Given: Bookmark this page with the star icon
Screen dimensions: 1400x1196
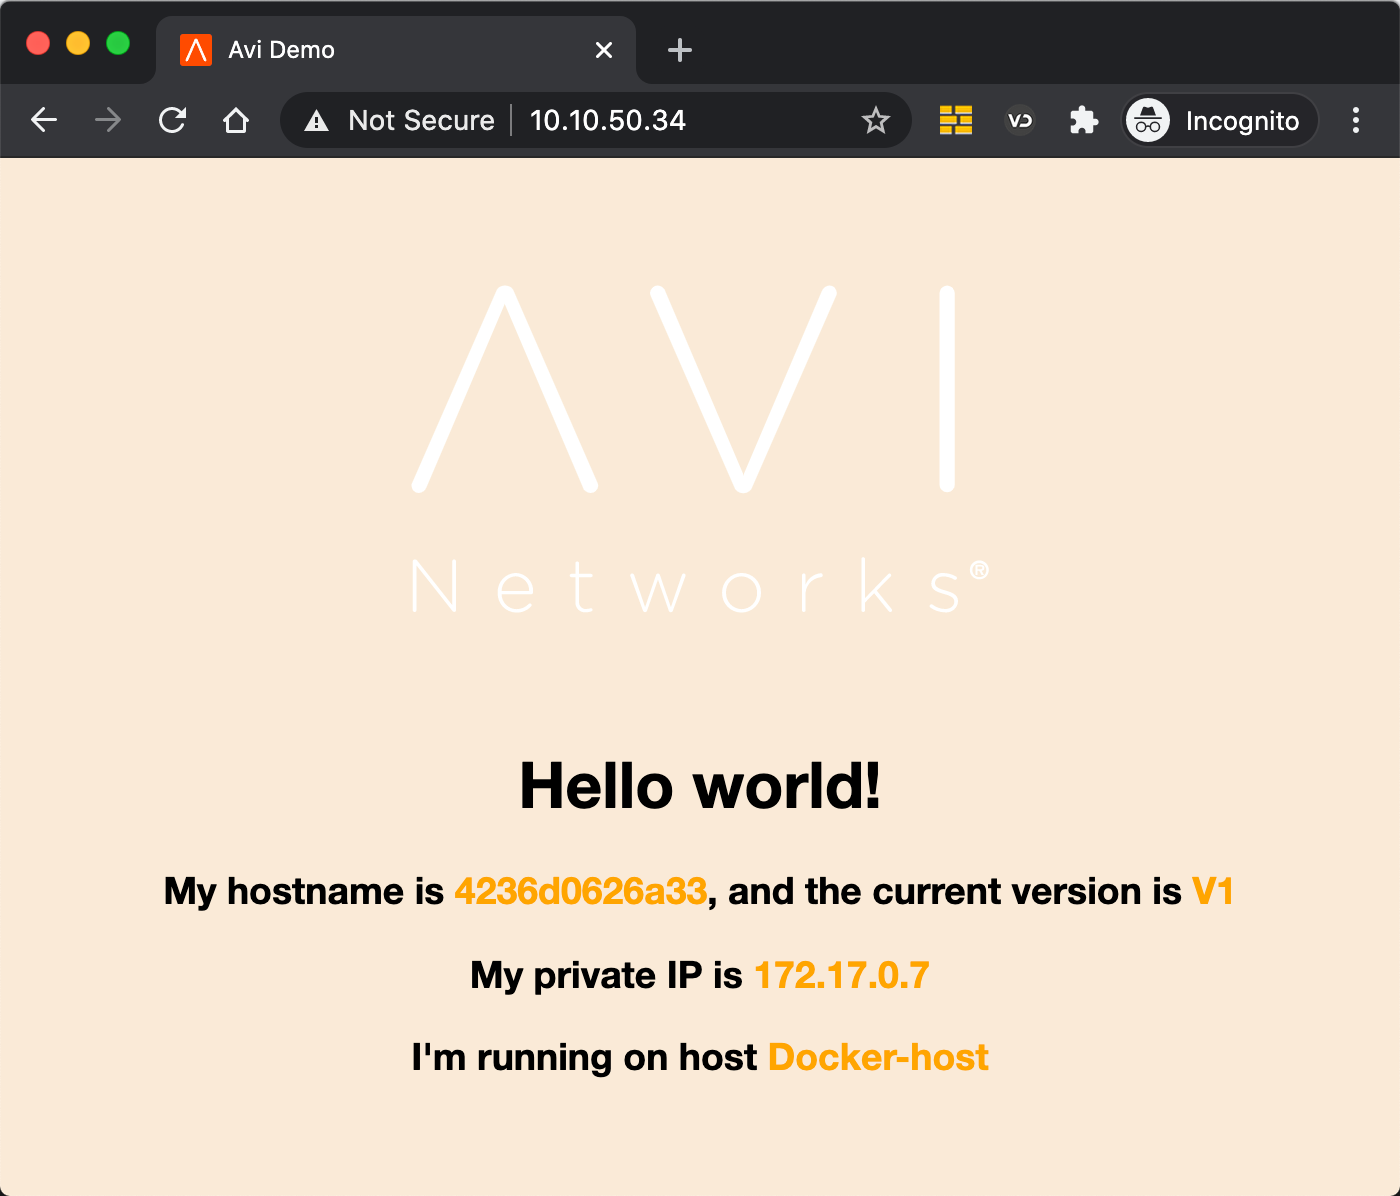Looking at the screenshot, I should [876, 121].
